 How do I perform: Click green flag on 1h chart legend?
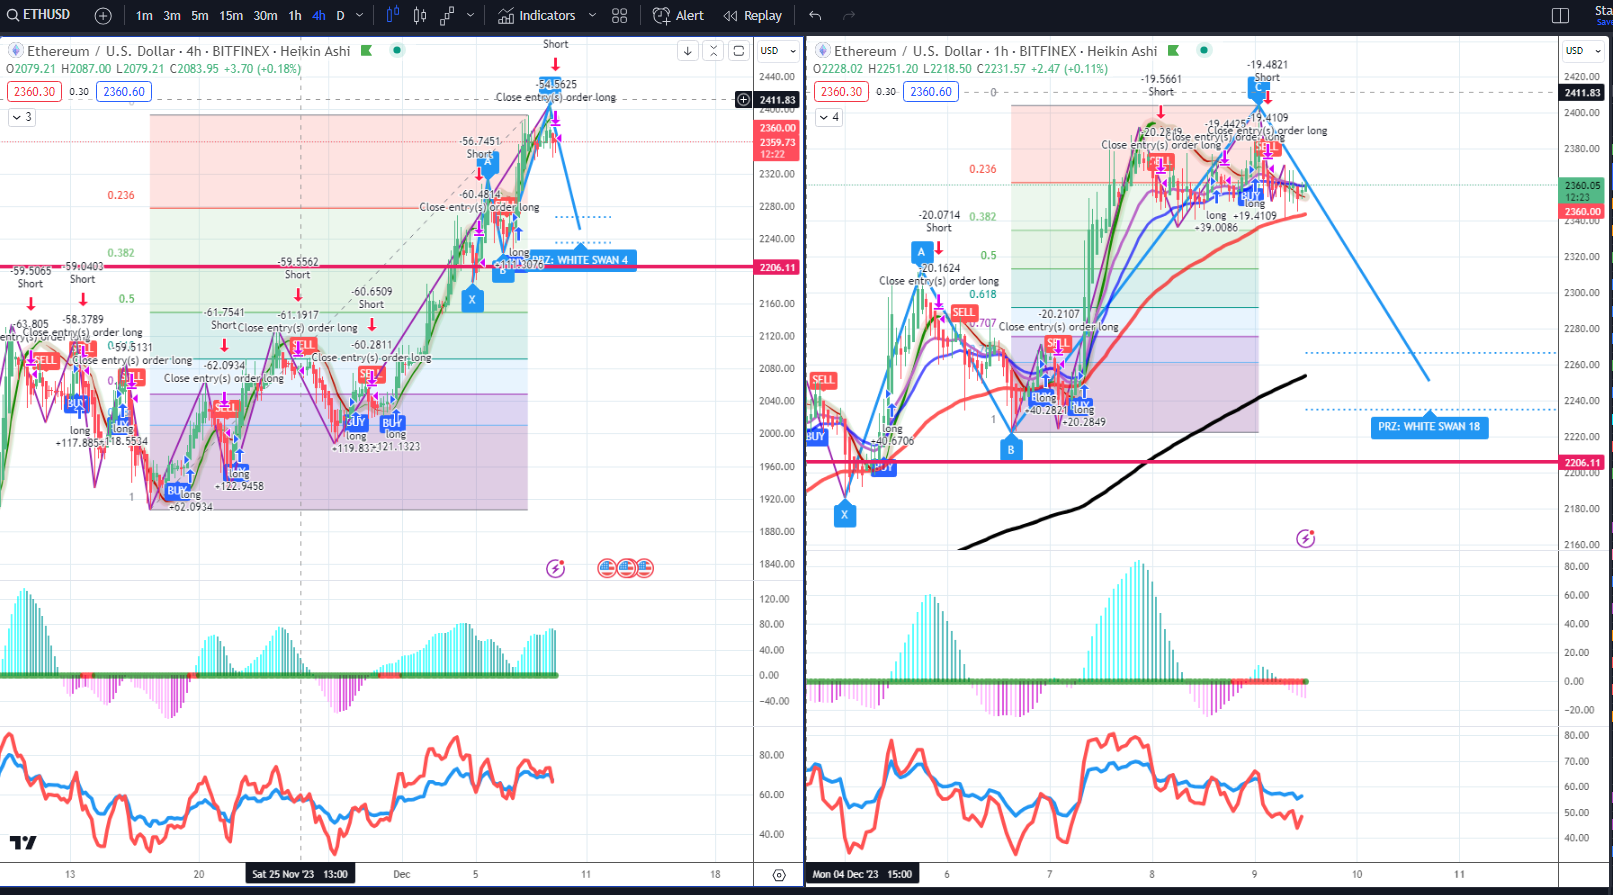1174,50
